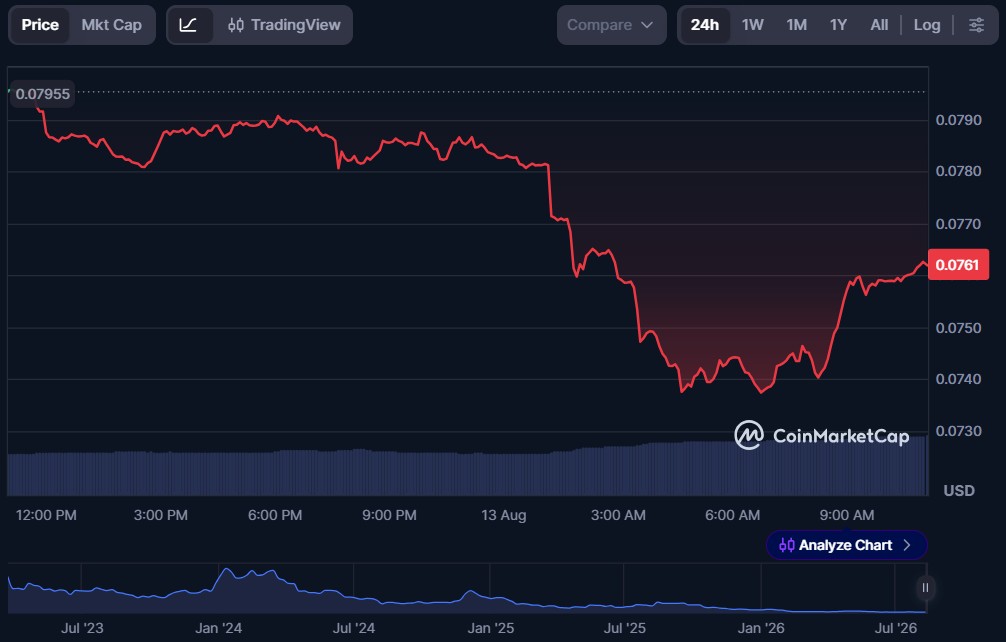Screen dimensions: 1006x642
Task: Click the 0.0770 price axis label
Action: [x=959, y=224]
